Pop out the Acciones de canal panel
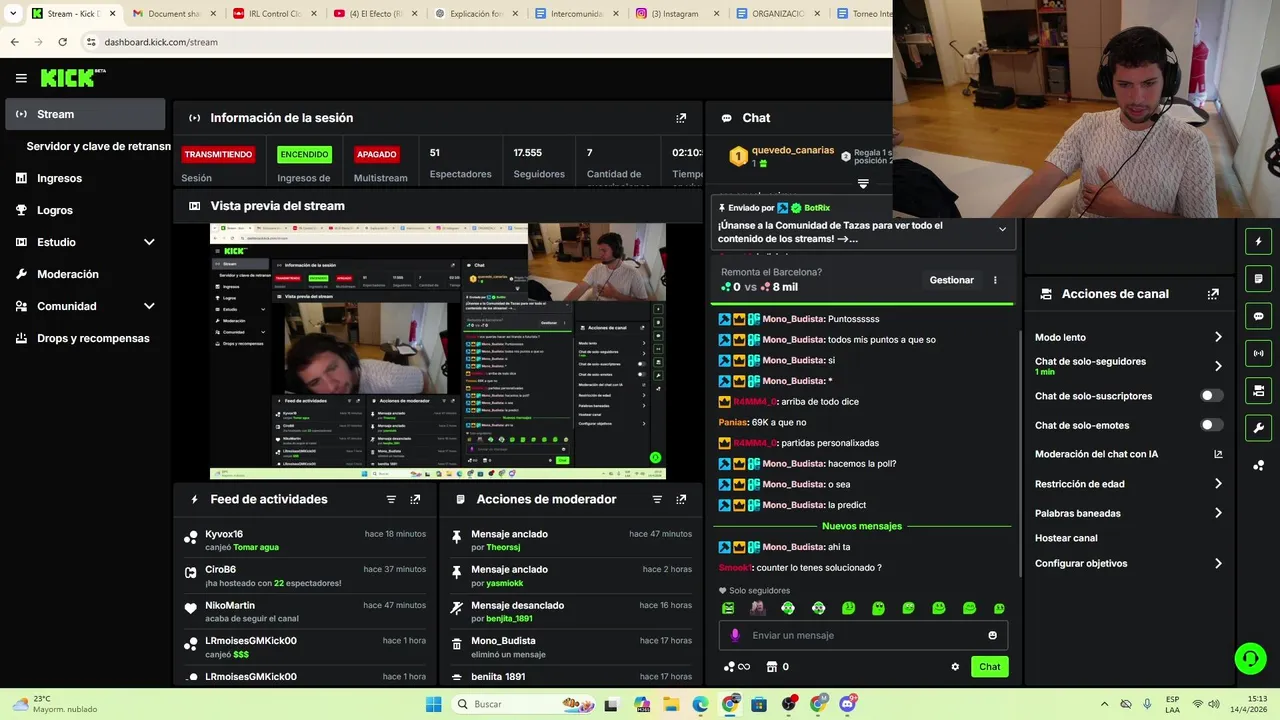This screenshot has height=720, width=1280. [x=1213, y=294]
